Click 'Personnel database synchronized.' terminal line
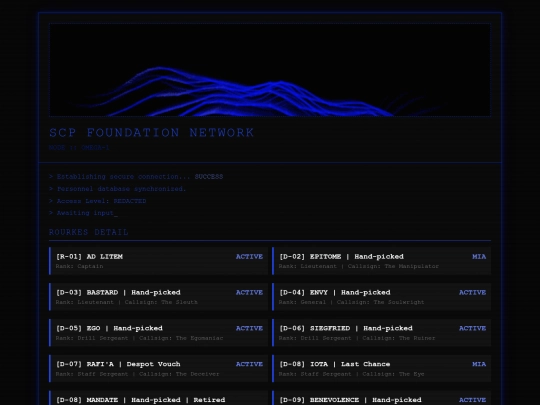540x405 pixels. (117, 189)
